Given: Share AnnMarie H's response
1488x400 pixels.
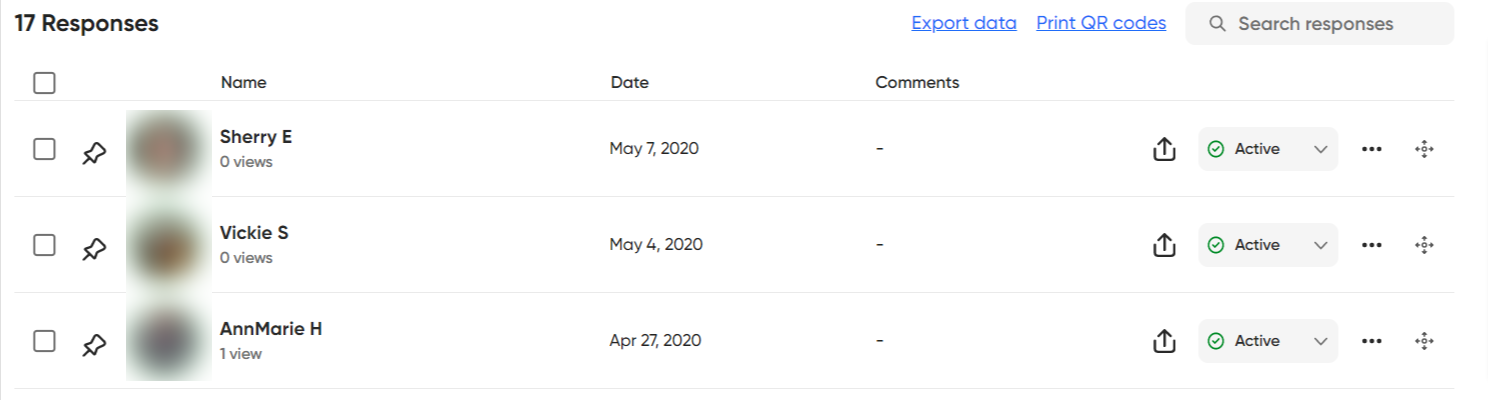Looking at the screenshot, I should (x=1163, y=341).
